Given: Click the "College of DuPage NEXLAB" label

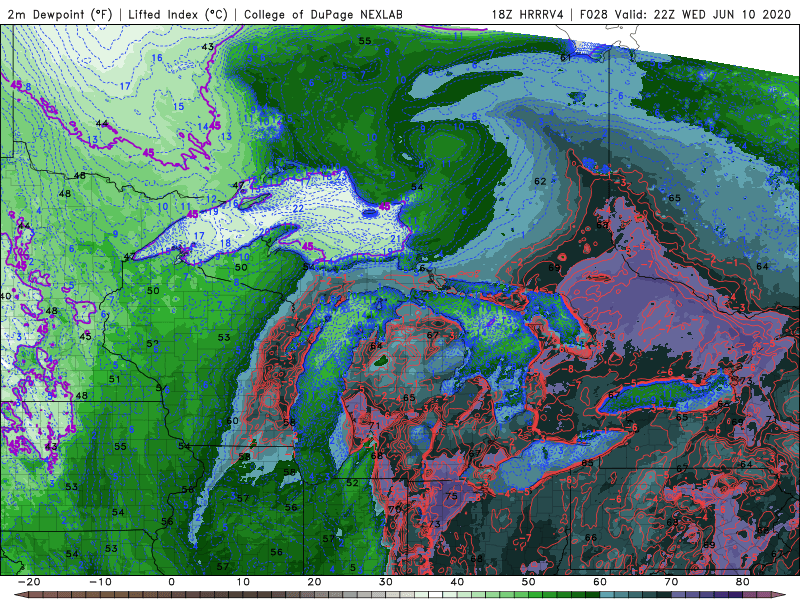Looking at the screenshot, I should 323,14.
